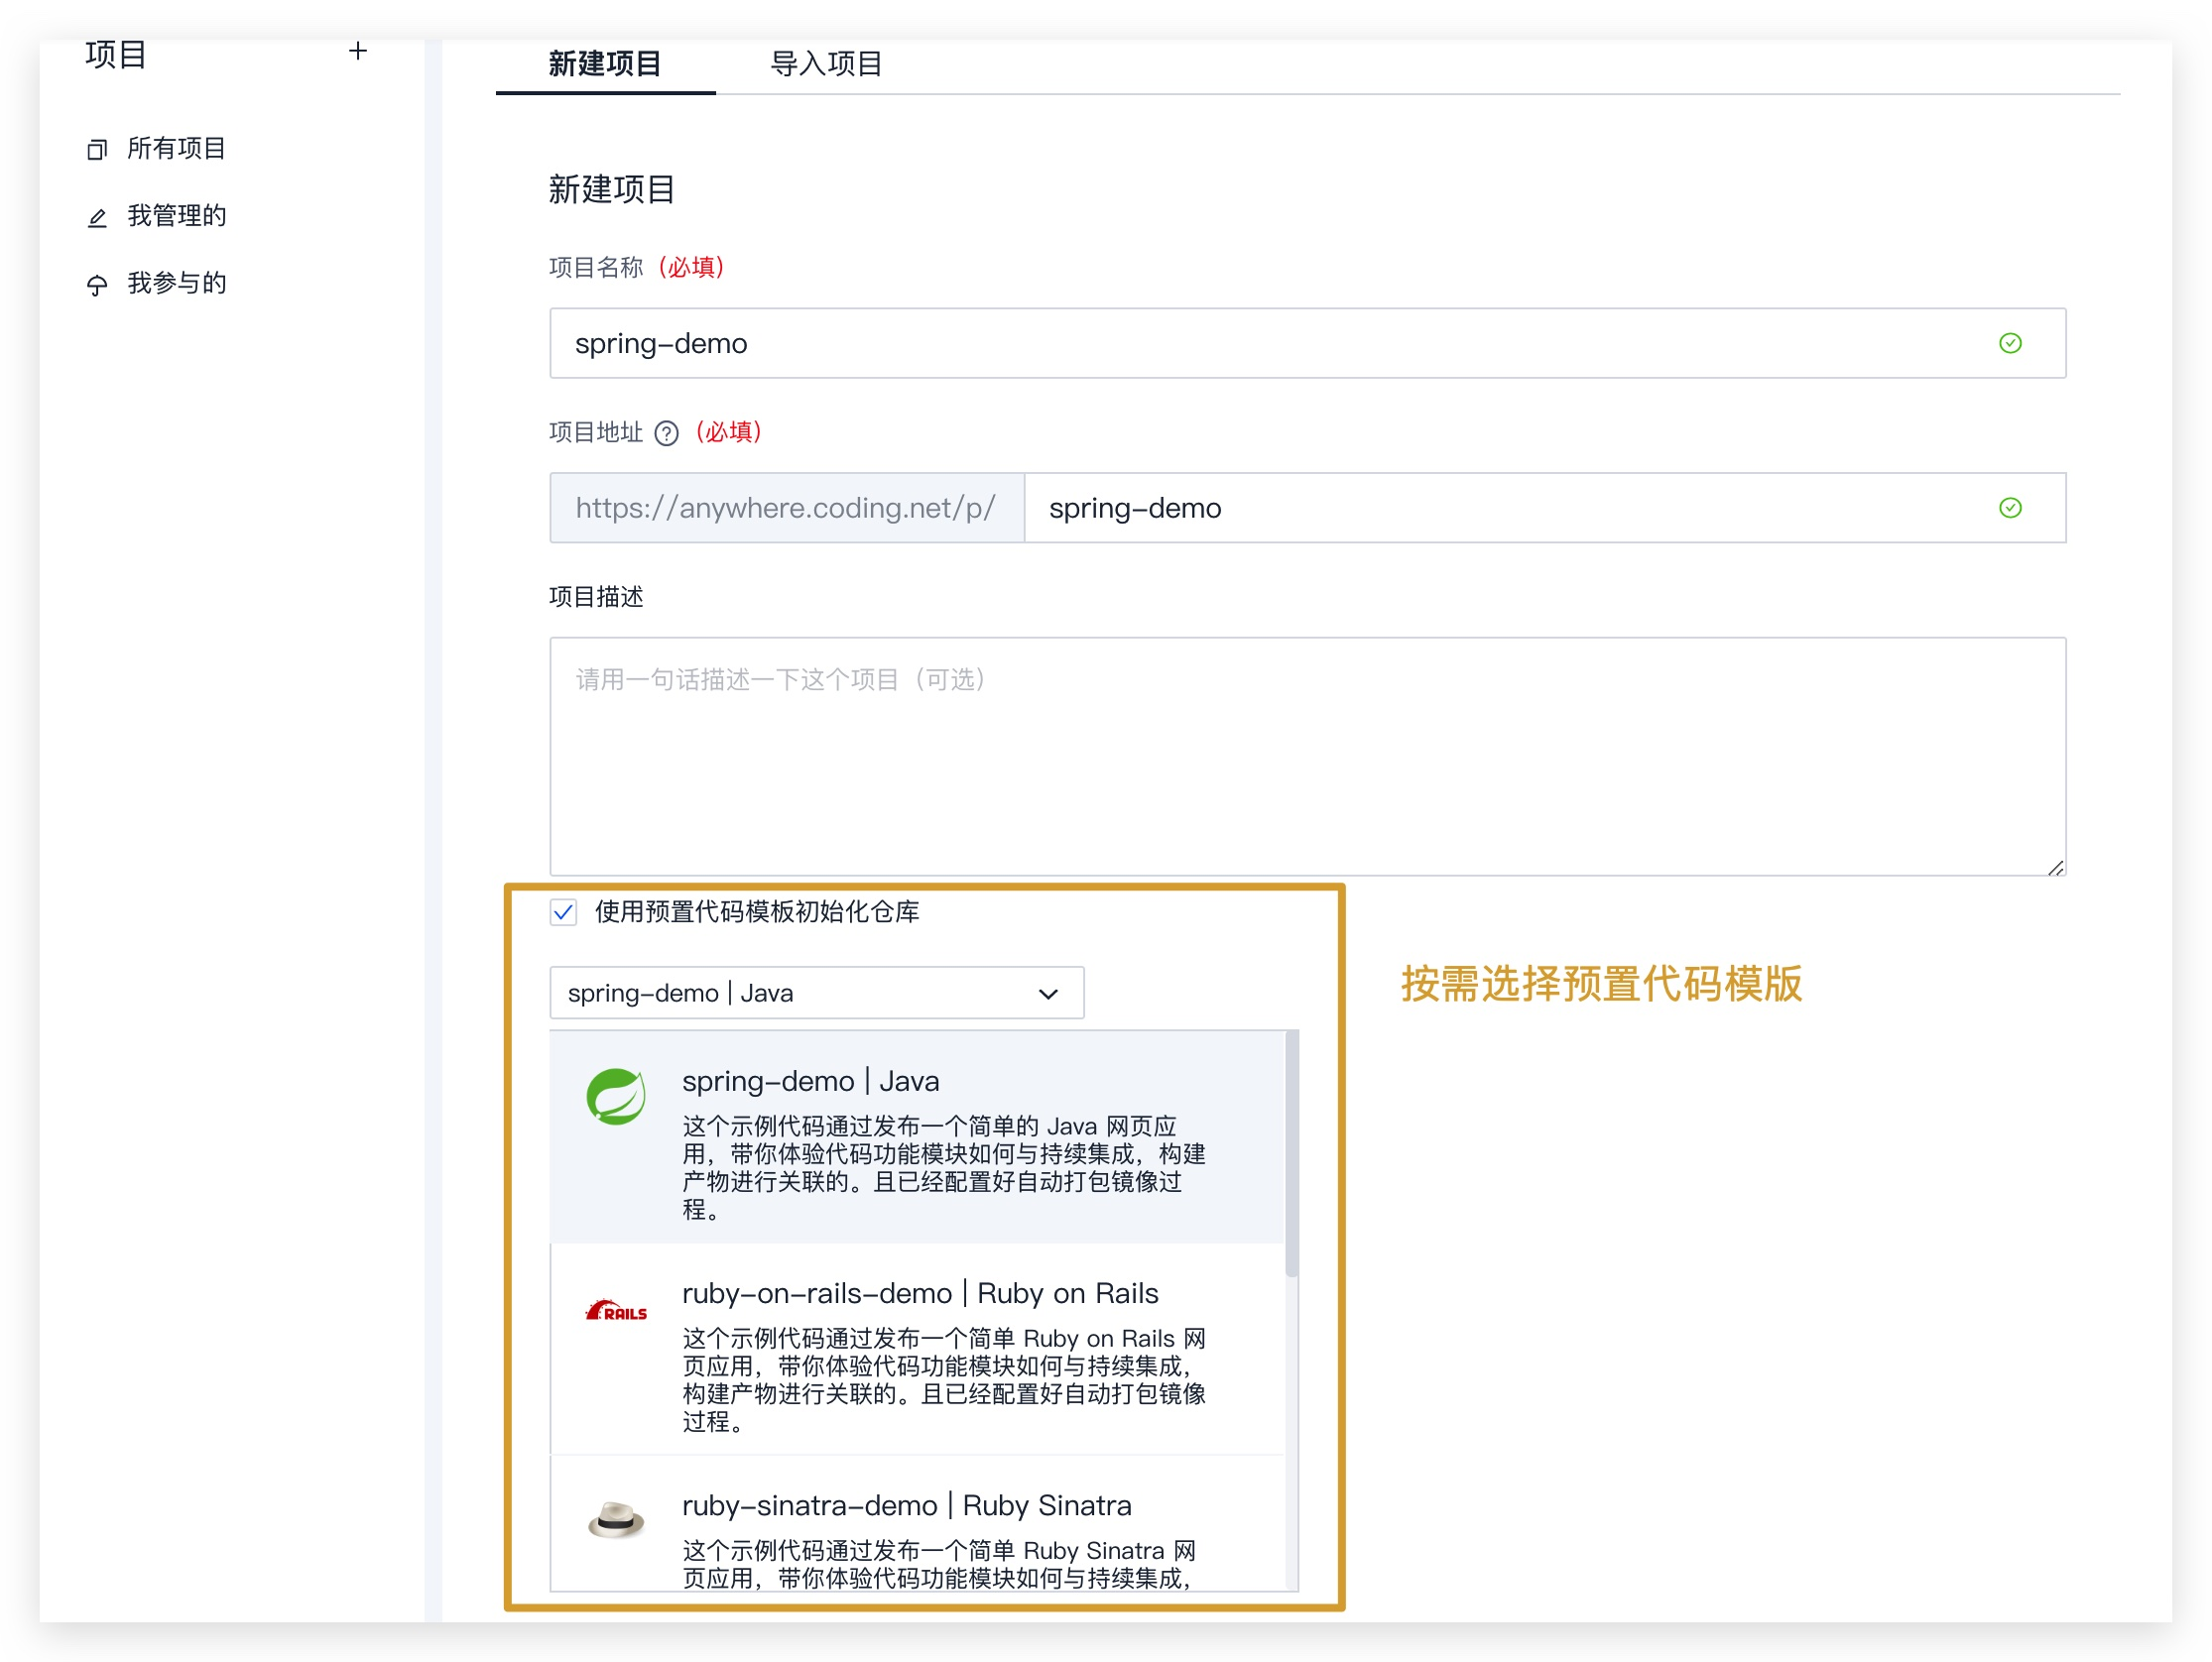The width and height of the screenshot is (2212, 1662).
Task: Click the Ruby on Rails logo icon
Action: (617, 1312)
